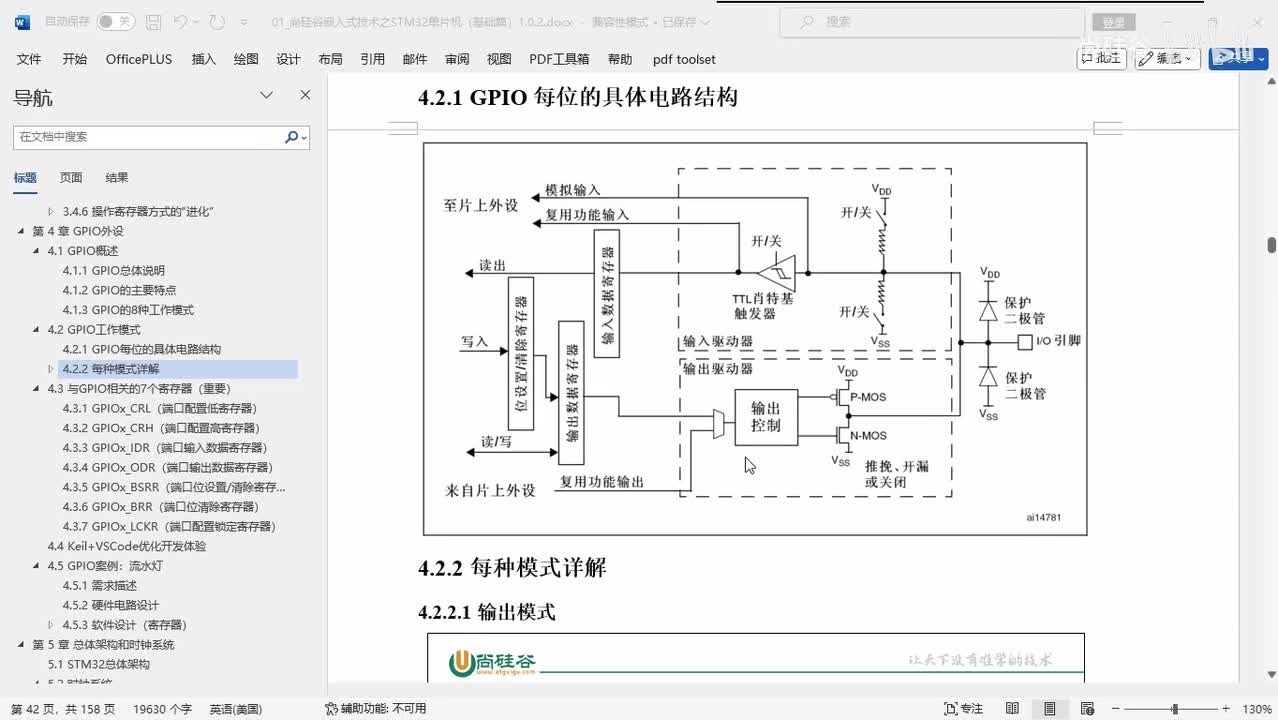
Task: Click the 共享 share button
Action: pos(1238,58)
